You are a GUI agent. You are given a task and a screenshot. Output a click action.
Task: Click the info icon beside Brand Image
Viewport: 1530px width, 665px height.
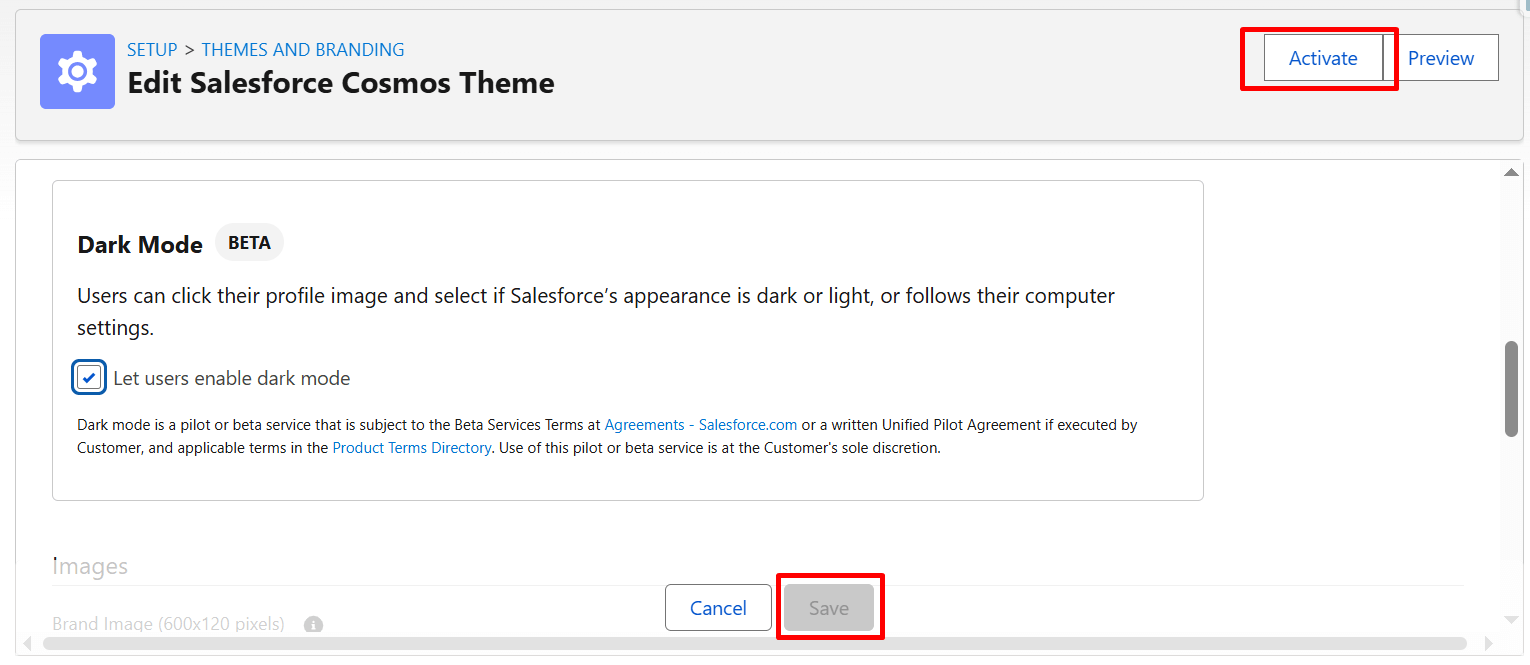tap(313, 625)
